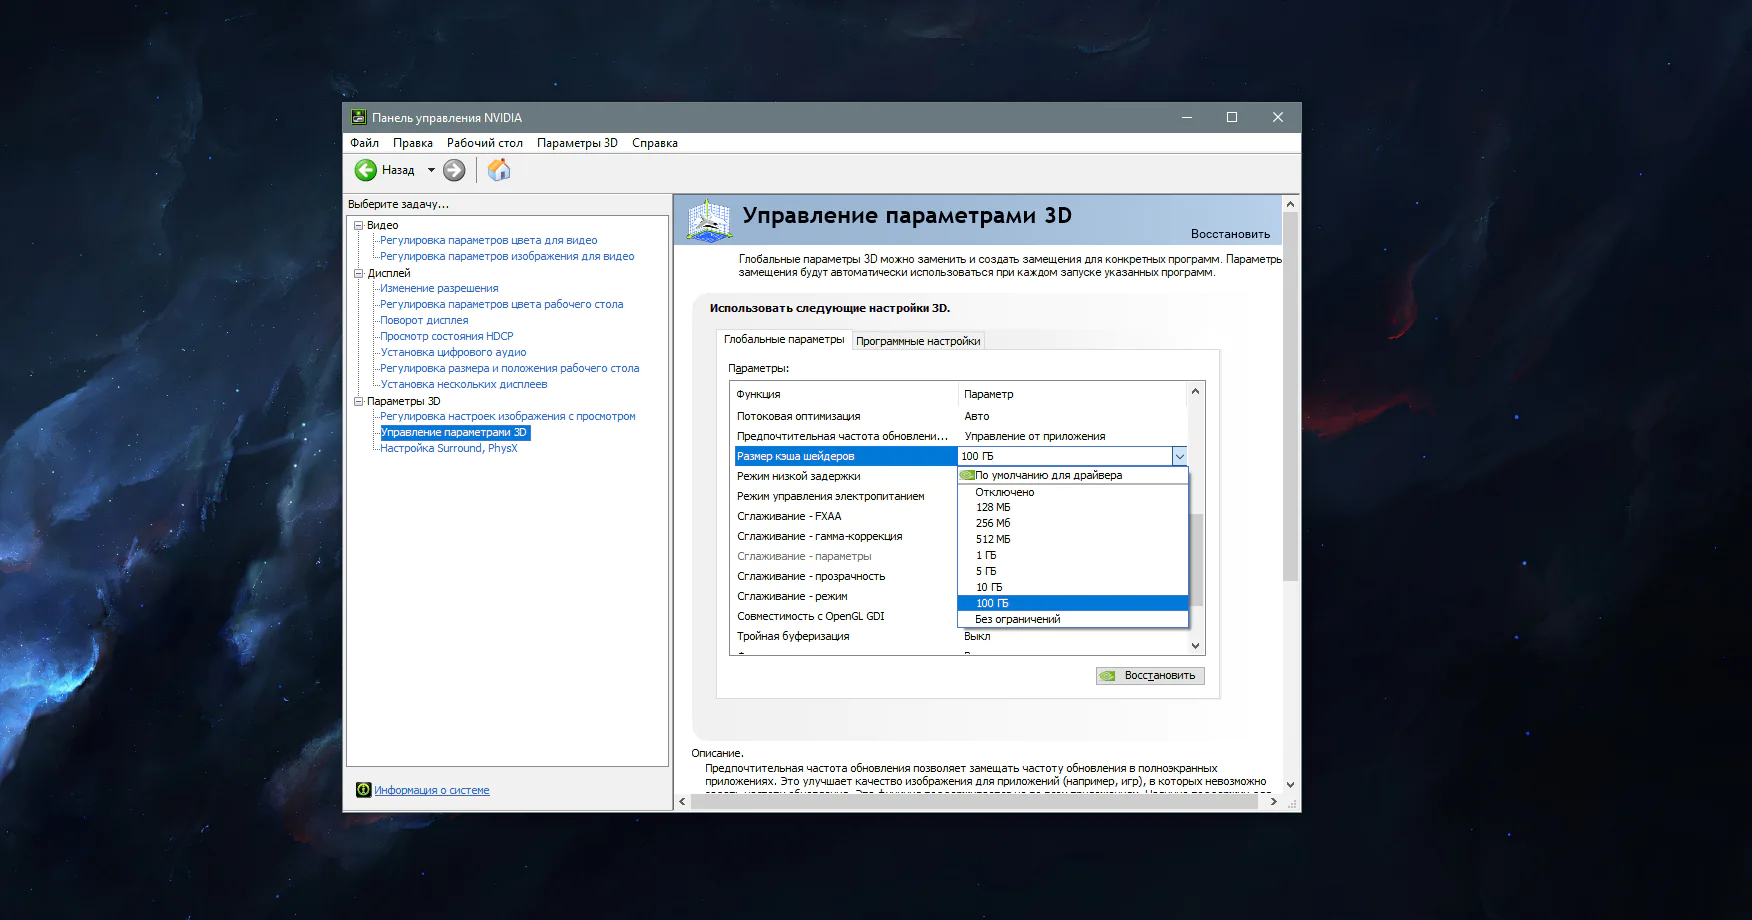Click the NVIDIA app icon in title bar
Screen dimensions: 1752x920
pos(358,117)
